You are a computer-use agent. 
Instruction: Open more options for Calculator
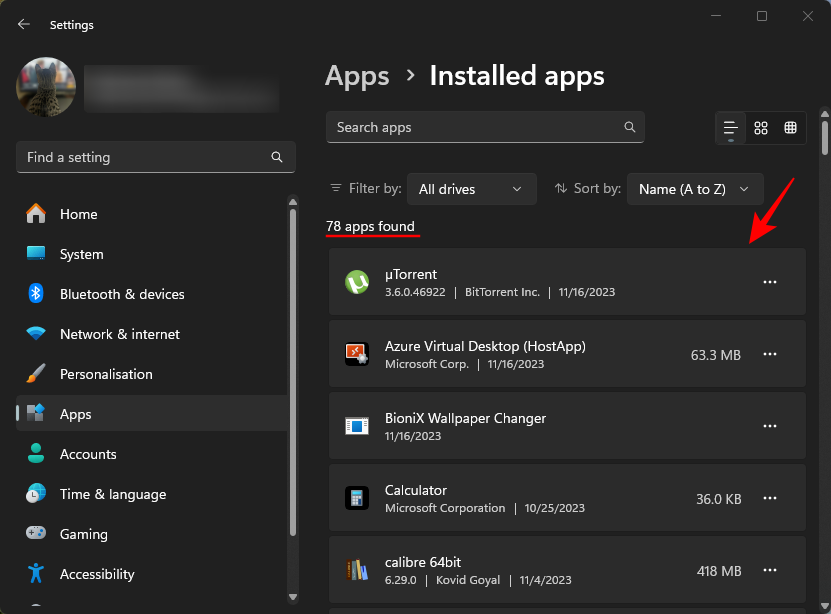[x=770, y=498]
